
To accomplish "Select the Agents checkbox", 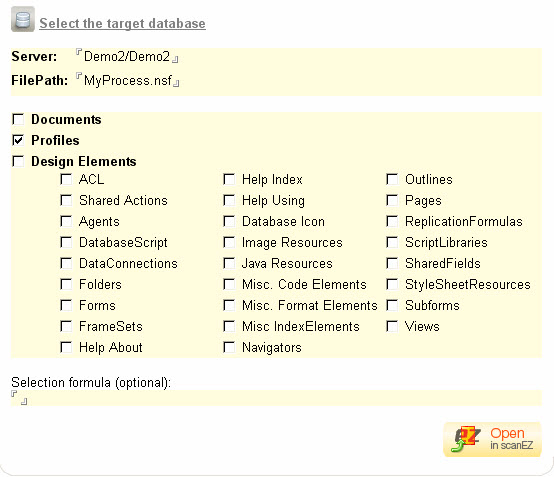I will click(66, 222).
